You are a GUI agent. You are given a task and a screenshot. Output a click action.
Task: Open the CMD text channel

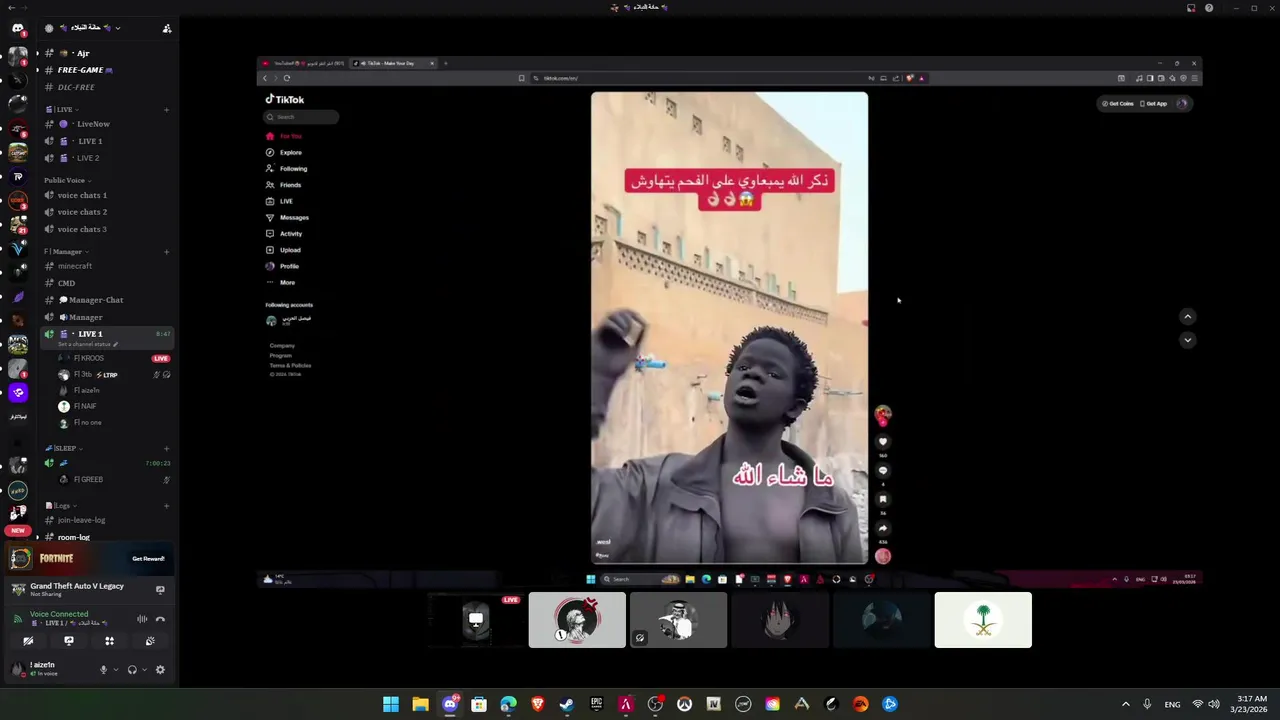pos(107,283)
